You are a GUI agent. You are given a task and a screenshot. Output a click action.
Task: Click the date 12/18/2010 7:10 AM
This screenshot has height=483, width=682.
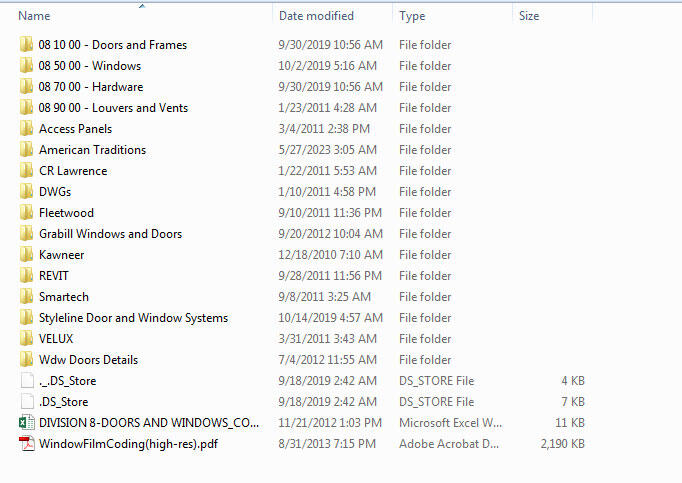(x=331, y=255)
